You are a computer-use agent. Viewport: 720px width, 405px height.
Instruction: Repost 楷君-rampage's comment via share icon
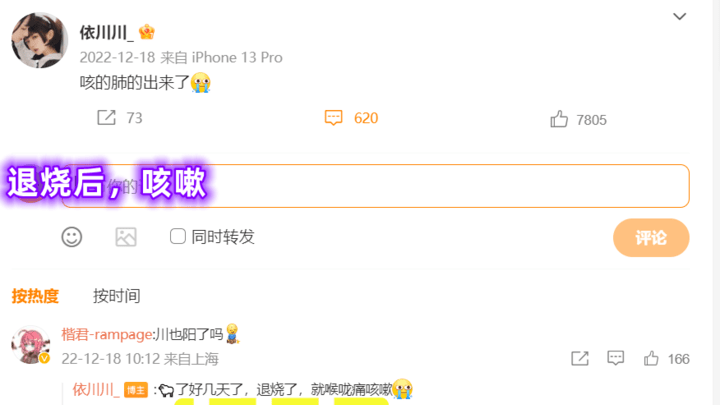579,358
